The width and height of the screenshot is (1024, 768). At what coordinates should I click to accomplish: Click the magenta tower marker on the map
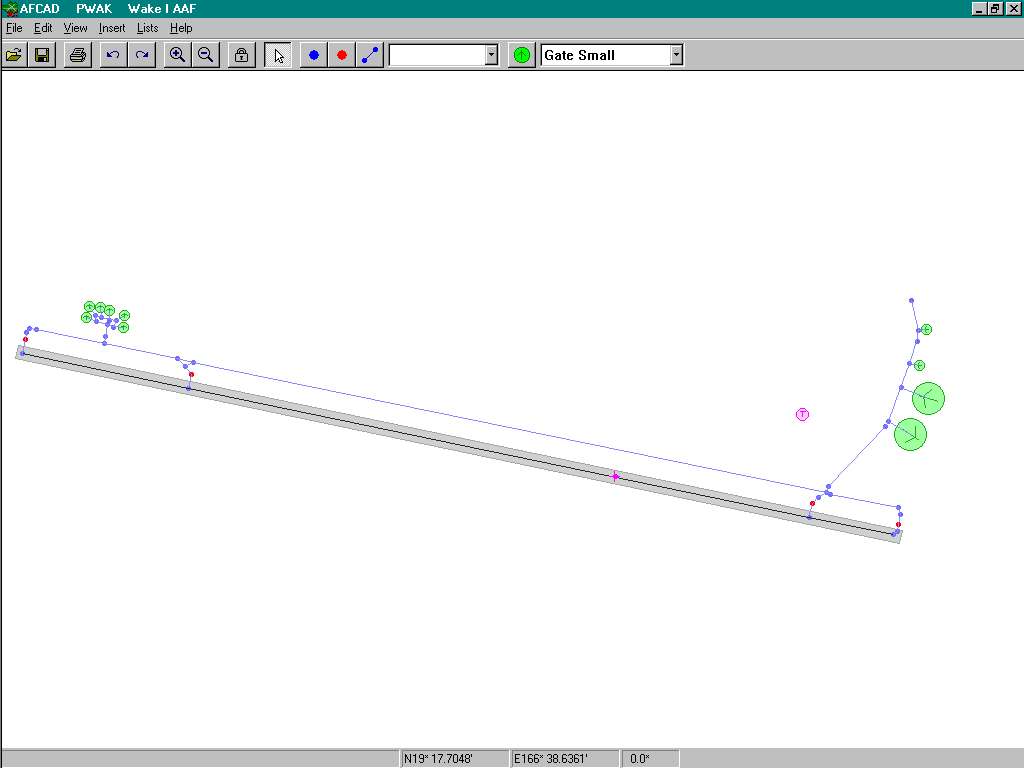coord(802,414)
